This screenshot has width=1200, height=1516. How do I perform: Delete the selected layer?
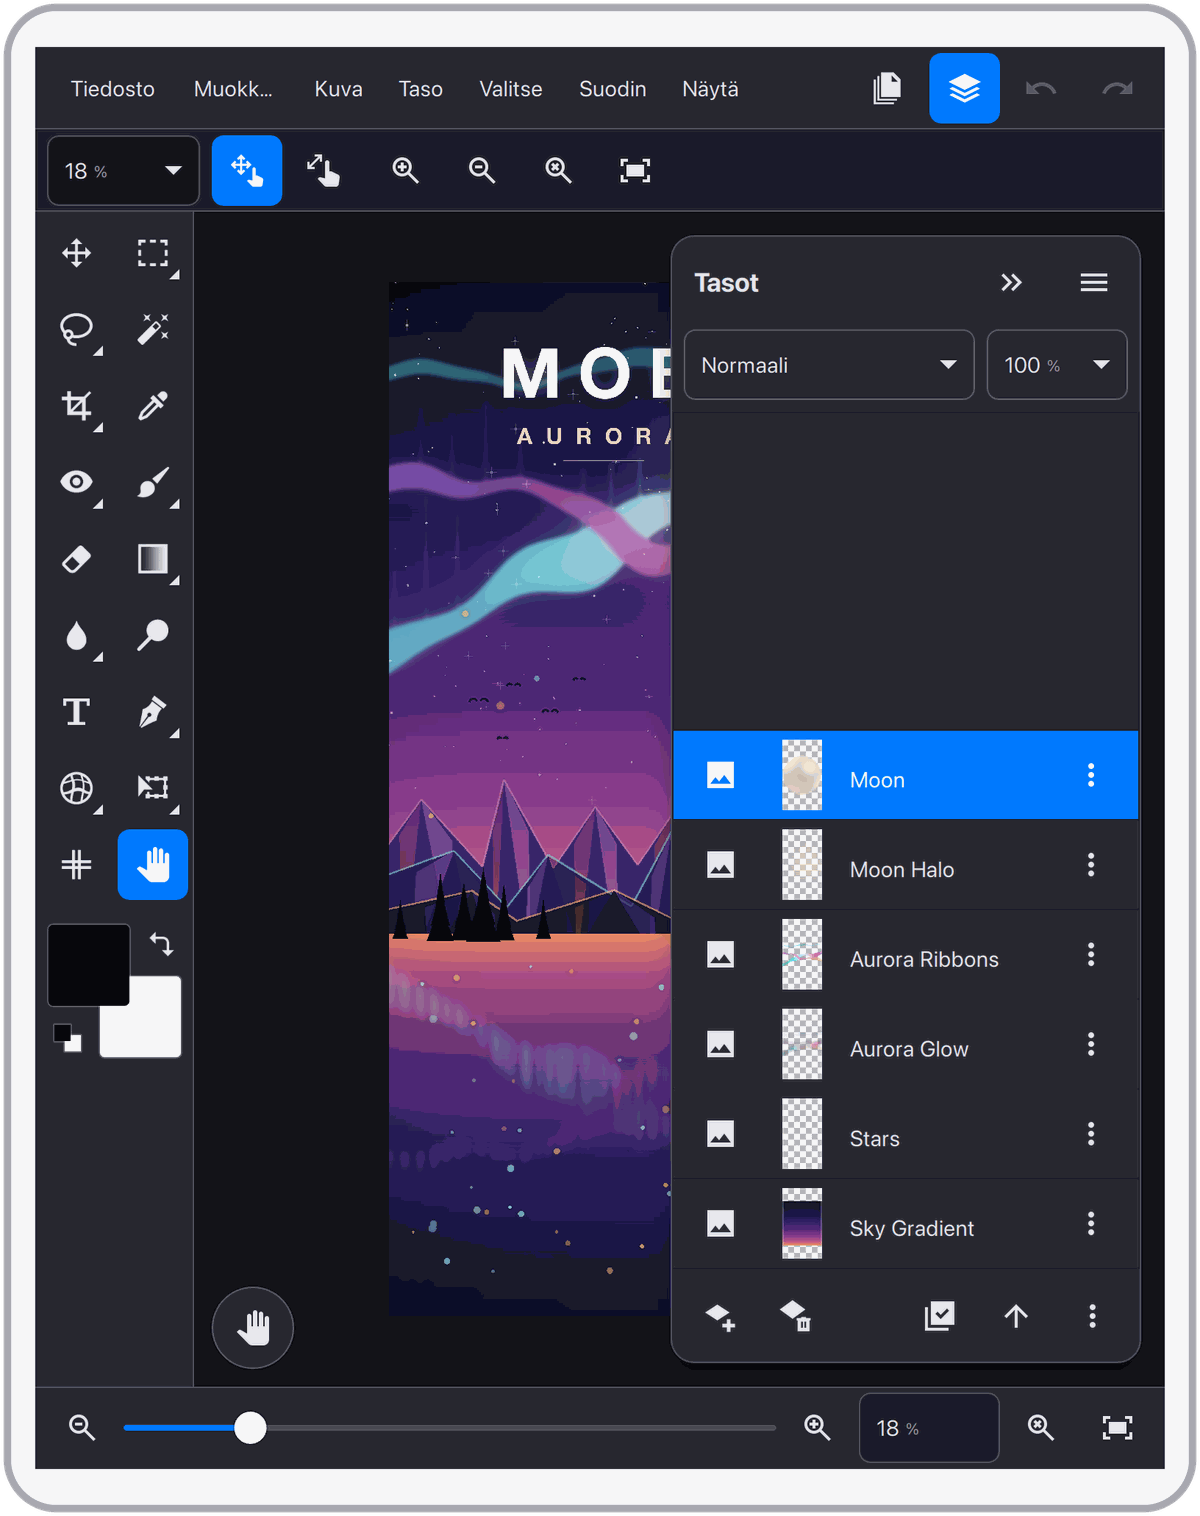coord(796,1316)
